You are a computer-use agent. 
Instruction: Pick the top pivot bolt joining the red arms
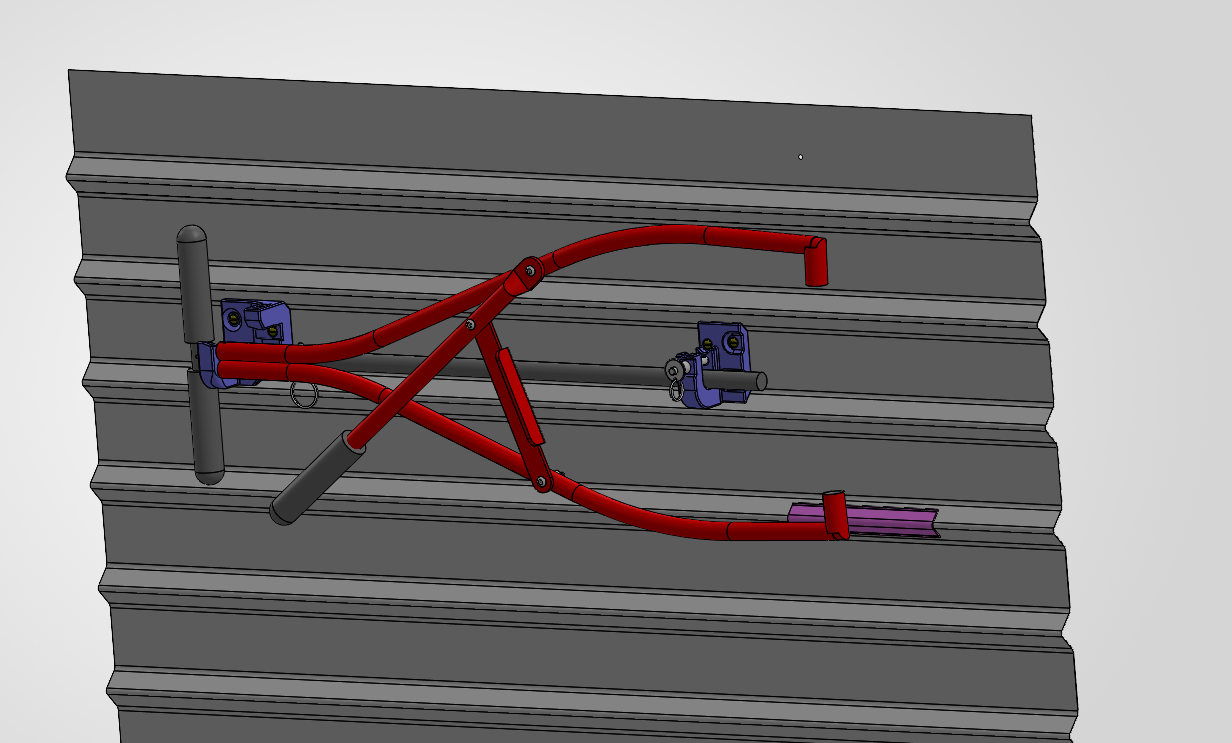click(529, 269)
